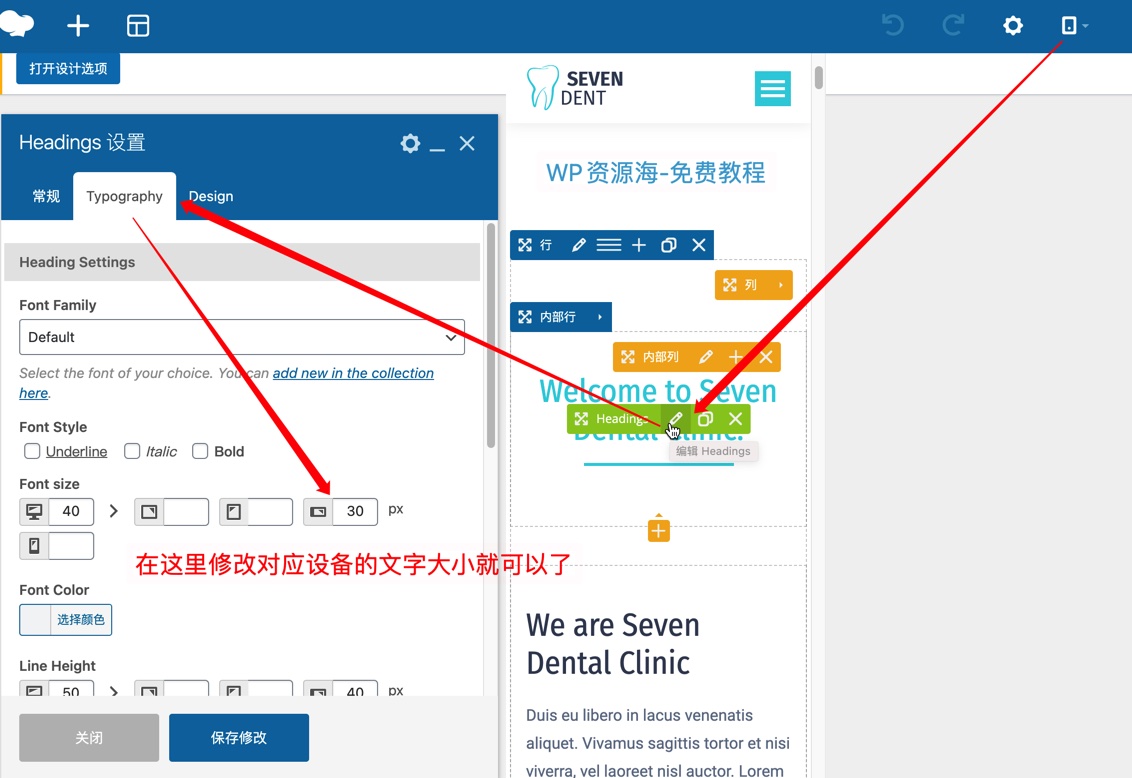Add new element with plus icon in top bar
Screen dimensions: 1132x778
pyautogui.click(x=78, y=25)
